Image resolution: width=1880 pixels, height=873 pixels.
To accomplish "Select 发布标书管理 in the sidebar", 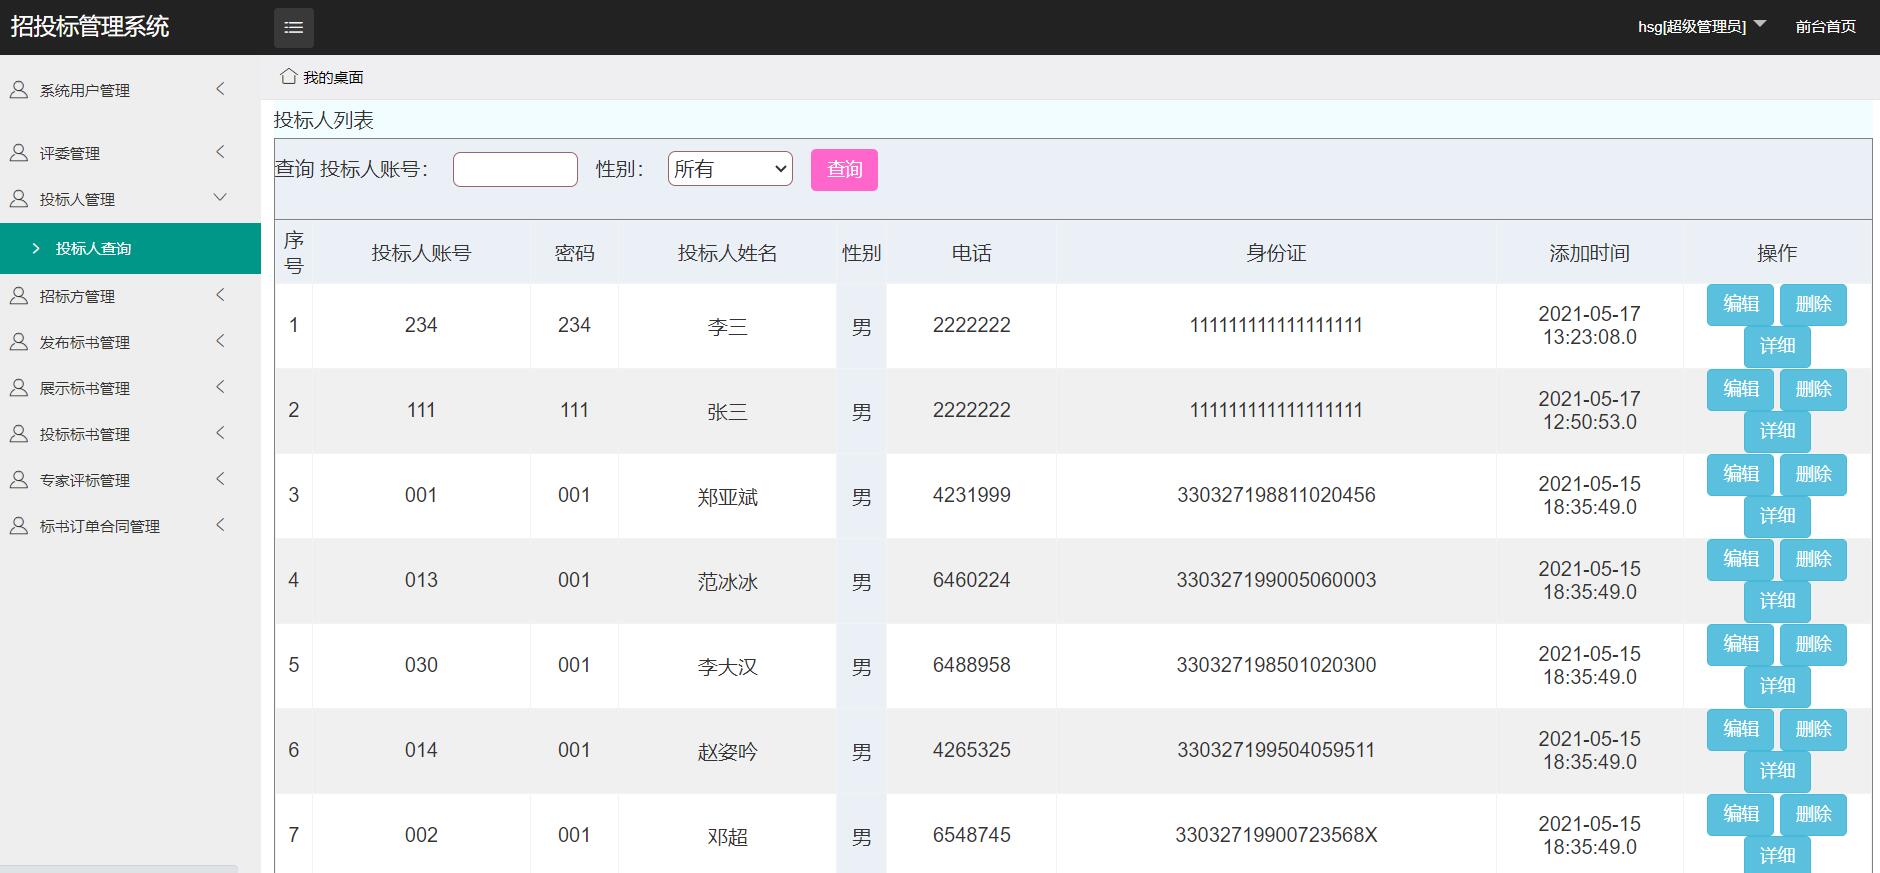I will (85, 342).
